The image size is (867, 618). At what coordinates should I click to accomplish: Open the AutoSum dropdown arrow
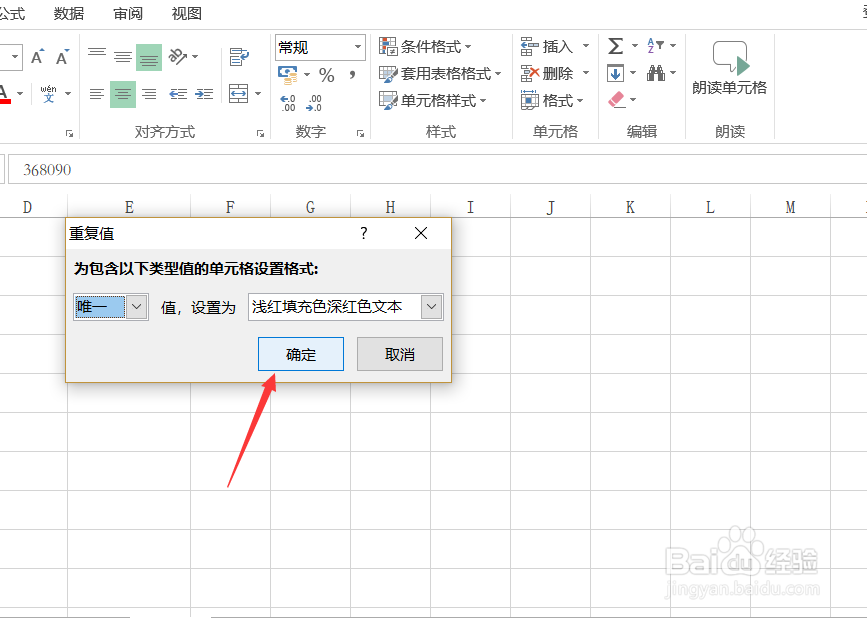point(635,46)
